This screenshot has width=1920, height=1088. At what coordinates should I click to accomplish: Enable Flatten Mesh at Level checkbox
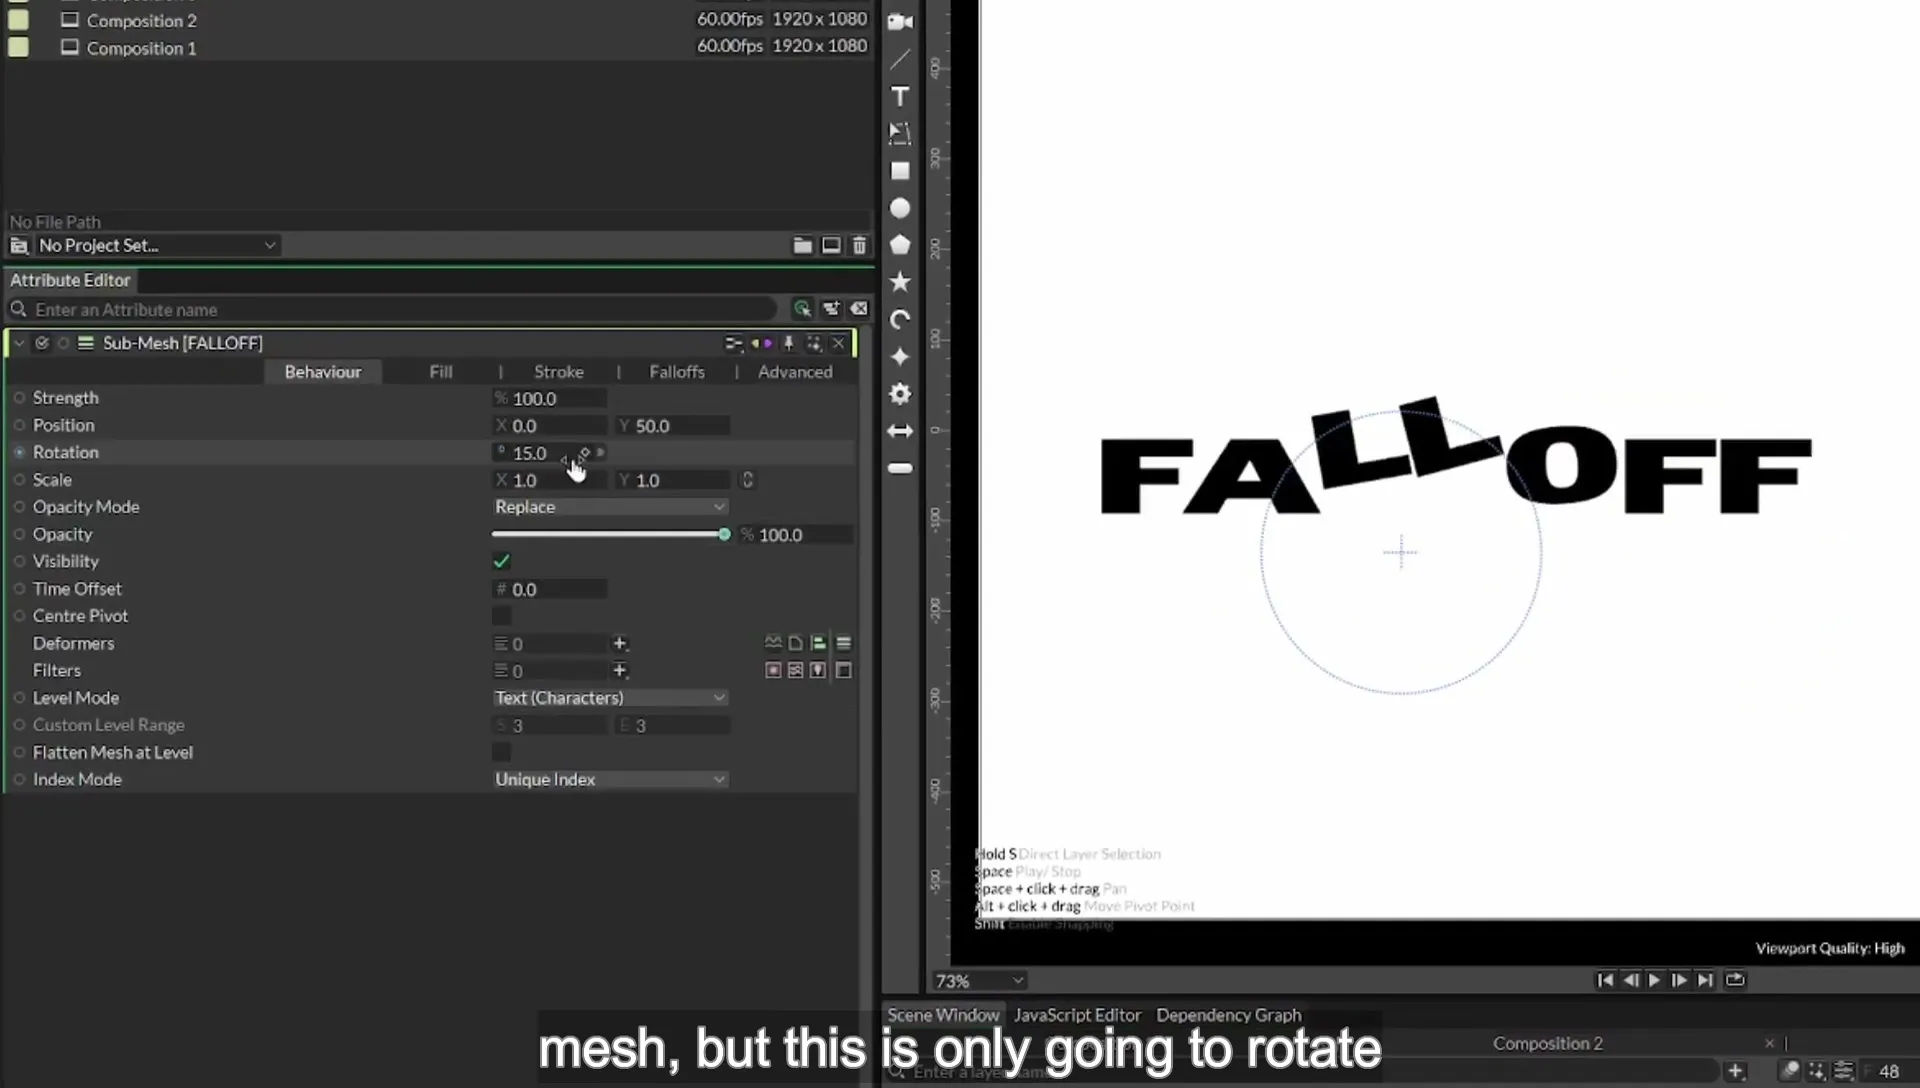501,752
